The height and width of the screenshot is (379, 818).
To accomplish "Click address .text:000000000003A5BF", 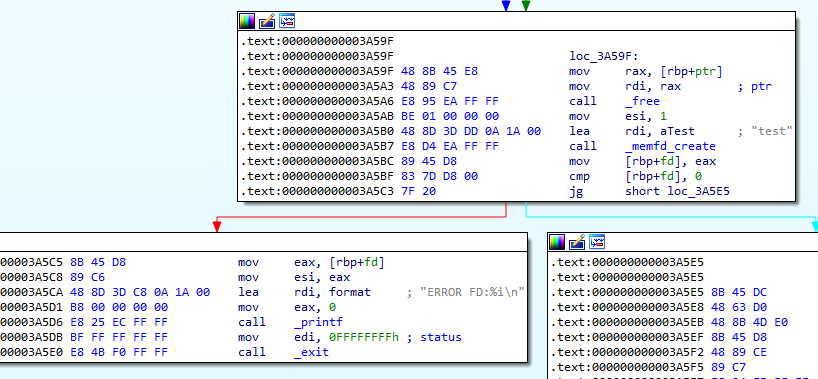I will click(317, 176).
